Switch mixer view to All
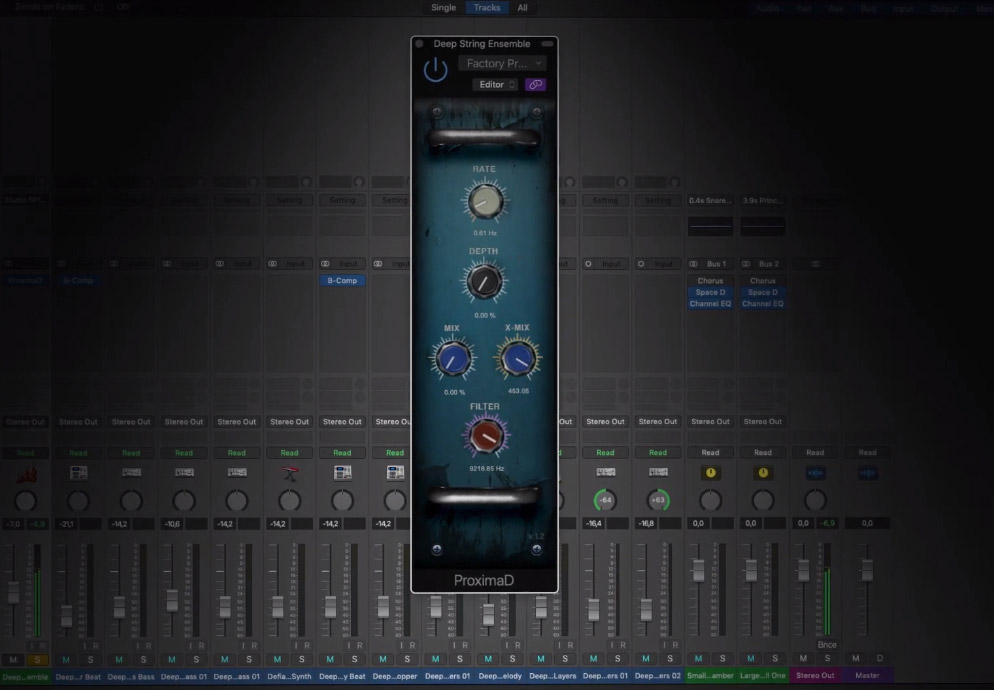This screenshot has height=690, width=994. click(x=522, y=8)
